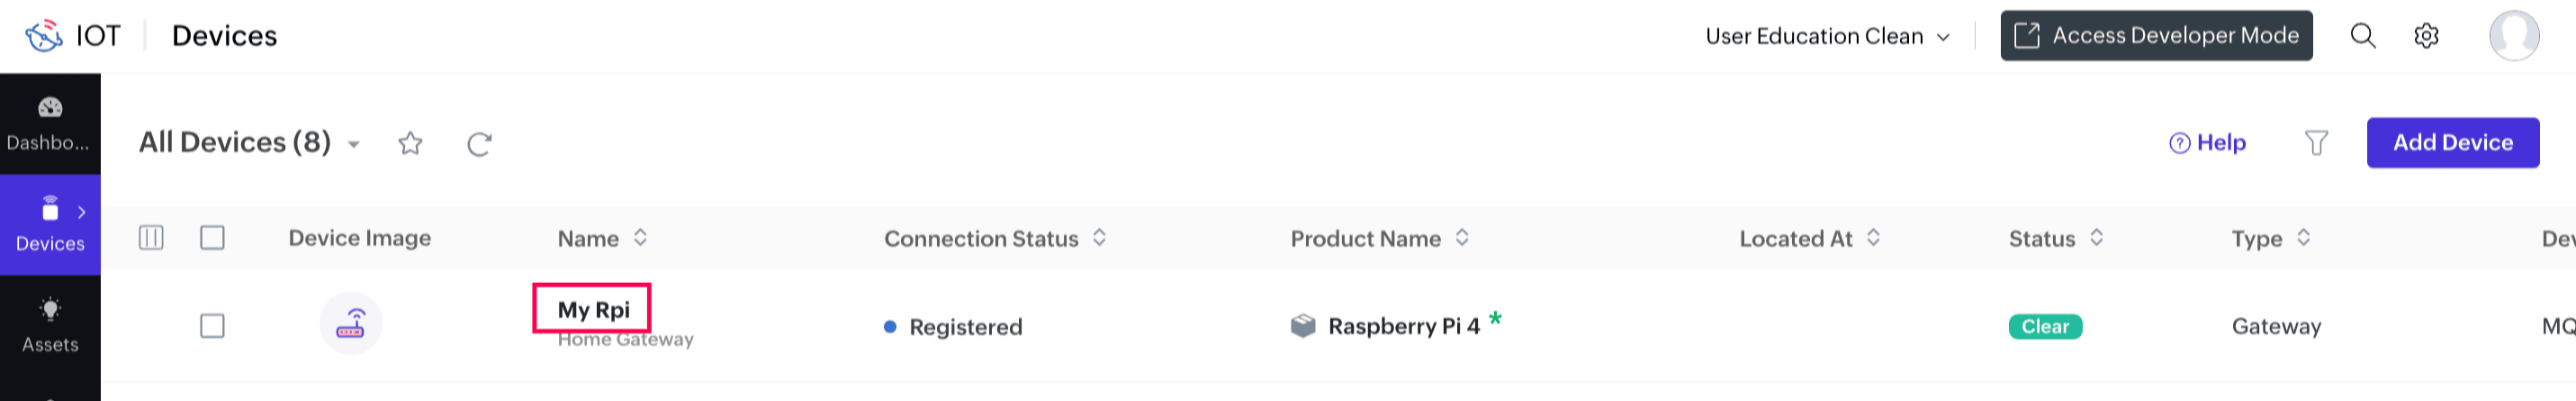The width and height of the screenshot is (2576, 401).
Task: Click the IOT logo icon
Action: pyautogui.click(x=44, y=36)
